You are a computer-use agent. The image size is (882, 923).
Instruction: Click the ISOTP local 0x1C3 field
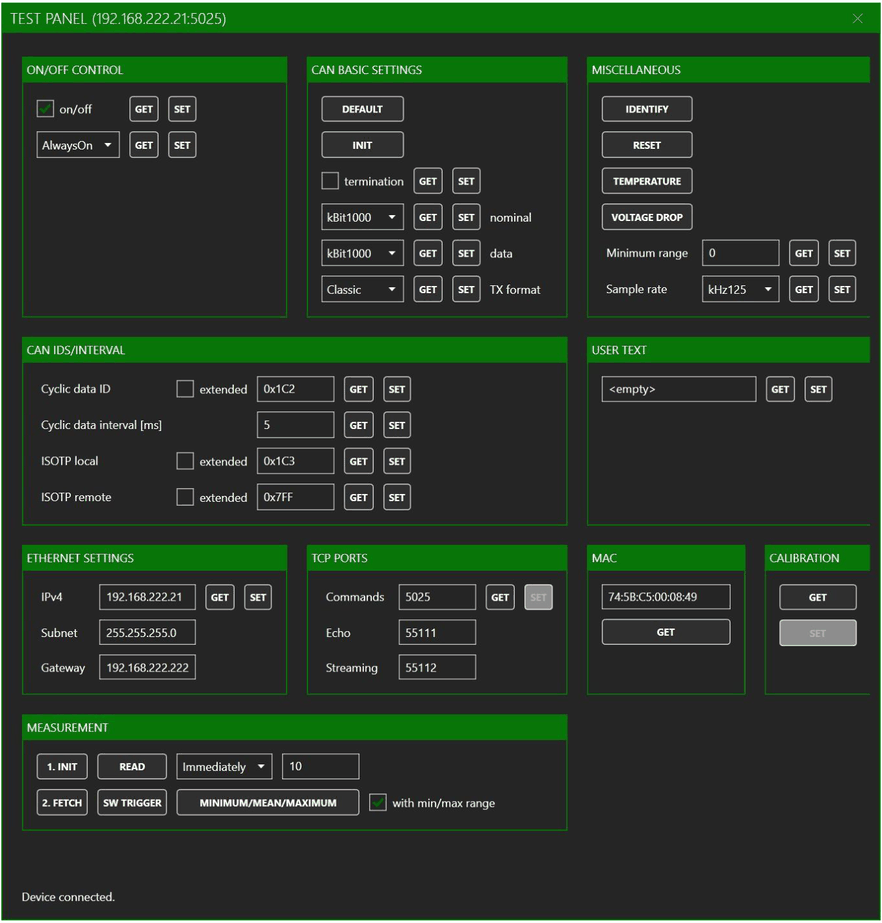296,461
